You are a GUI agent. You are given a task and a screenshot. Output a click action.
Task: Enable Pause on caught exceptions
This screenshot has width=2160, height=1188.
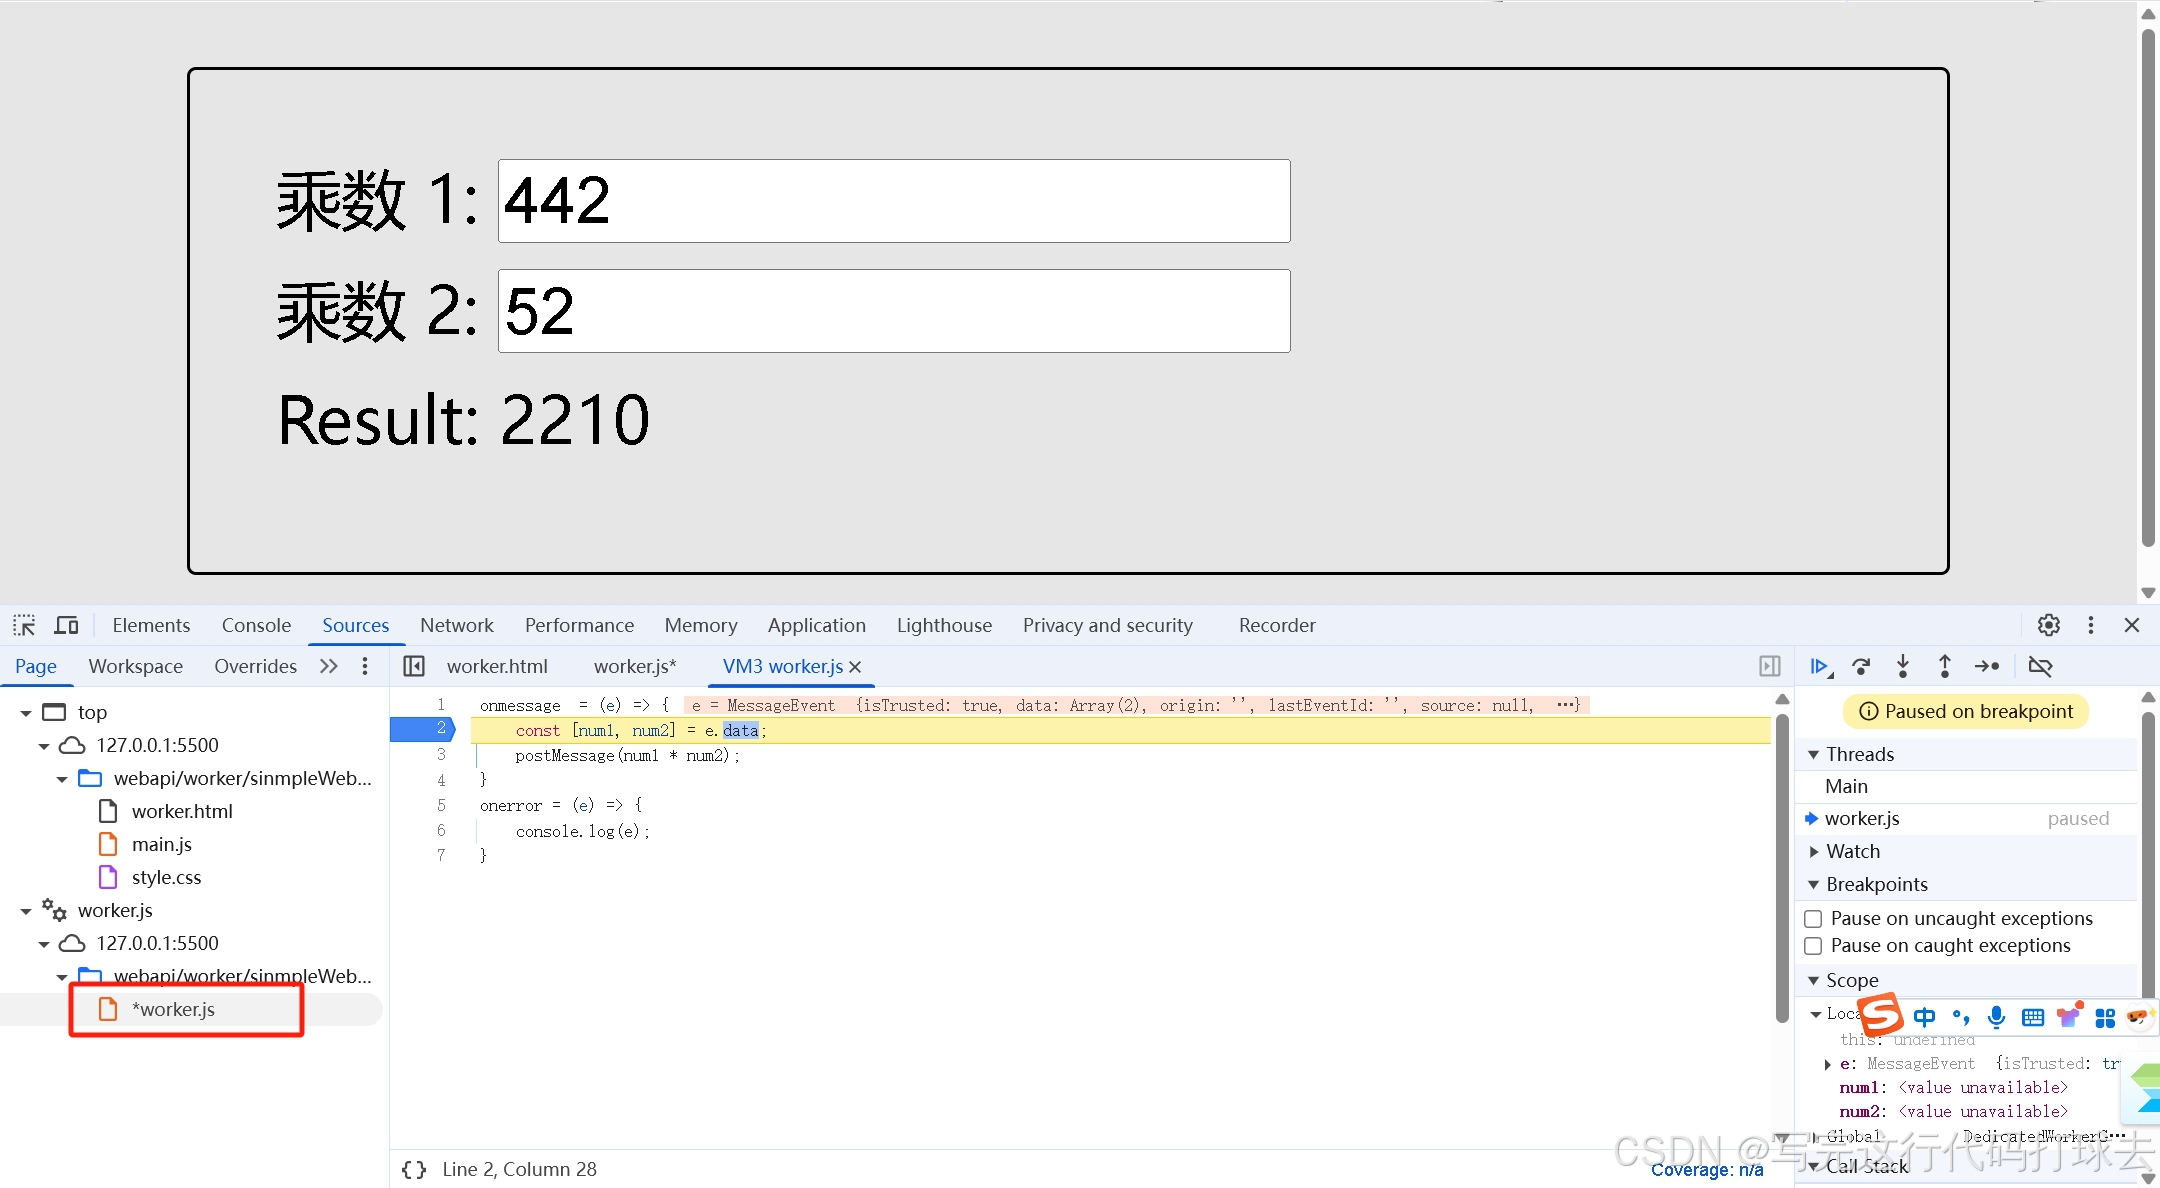(x=1813, y=946)
